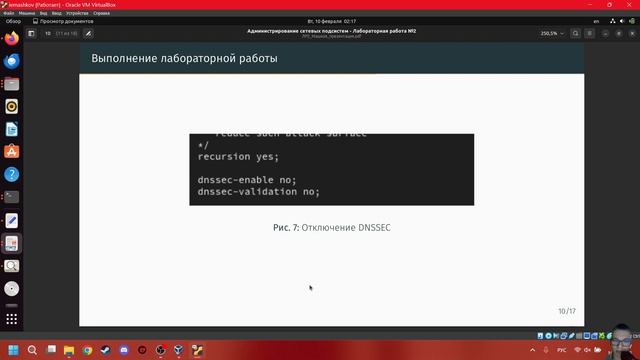
Task: Click the Обзор activities button
Action: pyautogui.click(x=13, y=21)
